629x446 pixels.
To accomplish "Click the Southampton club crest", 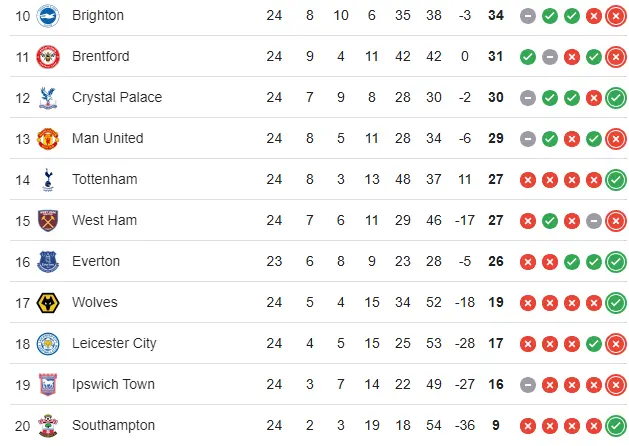I will click(48, 425).
